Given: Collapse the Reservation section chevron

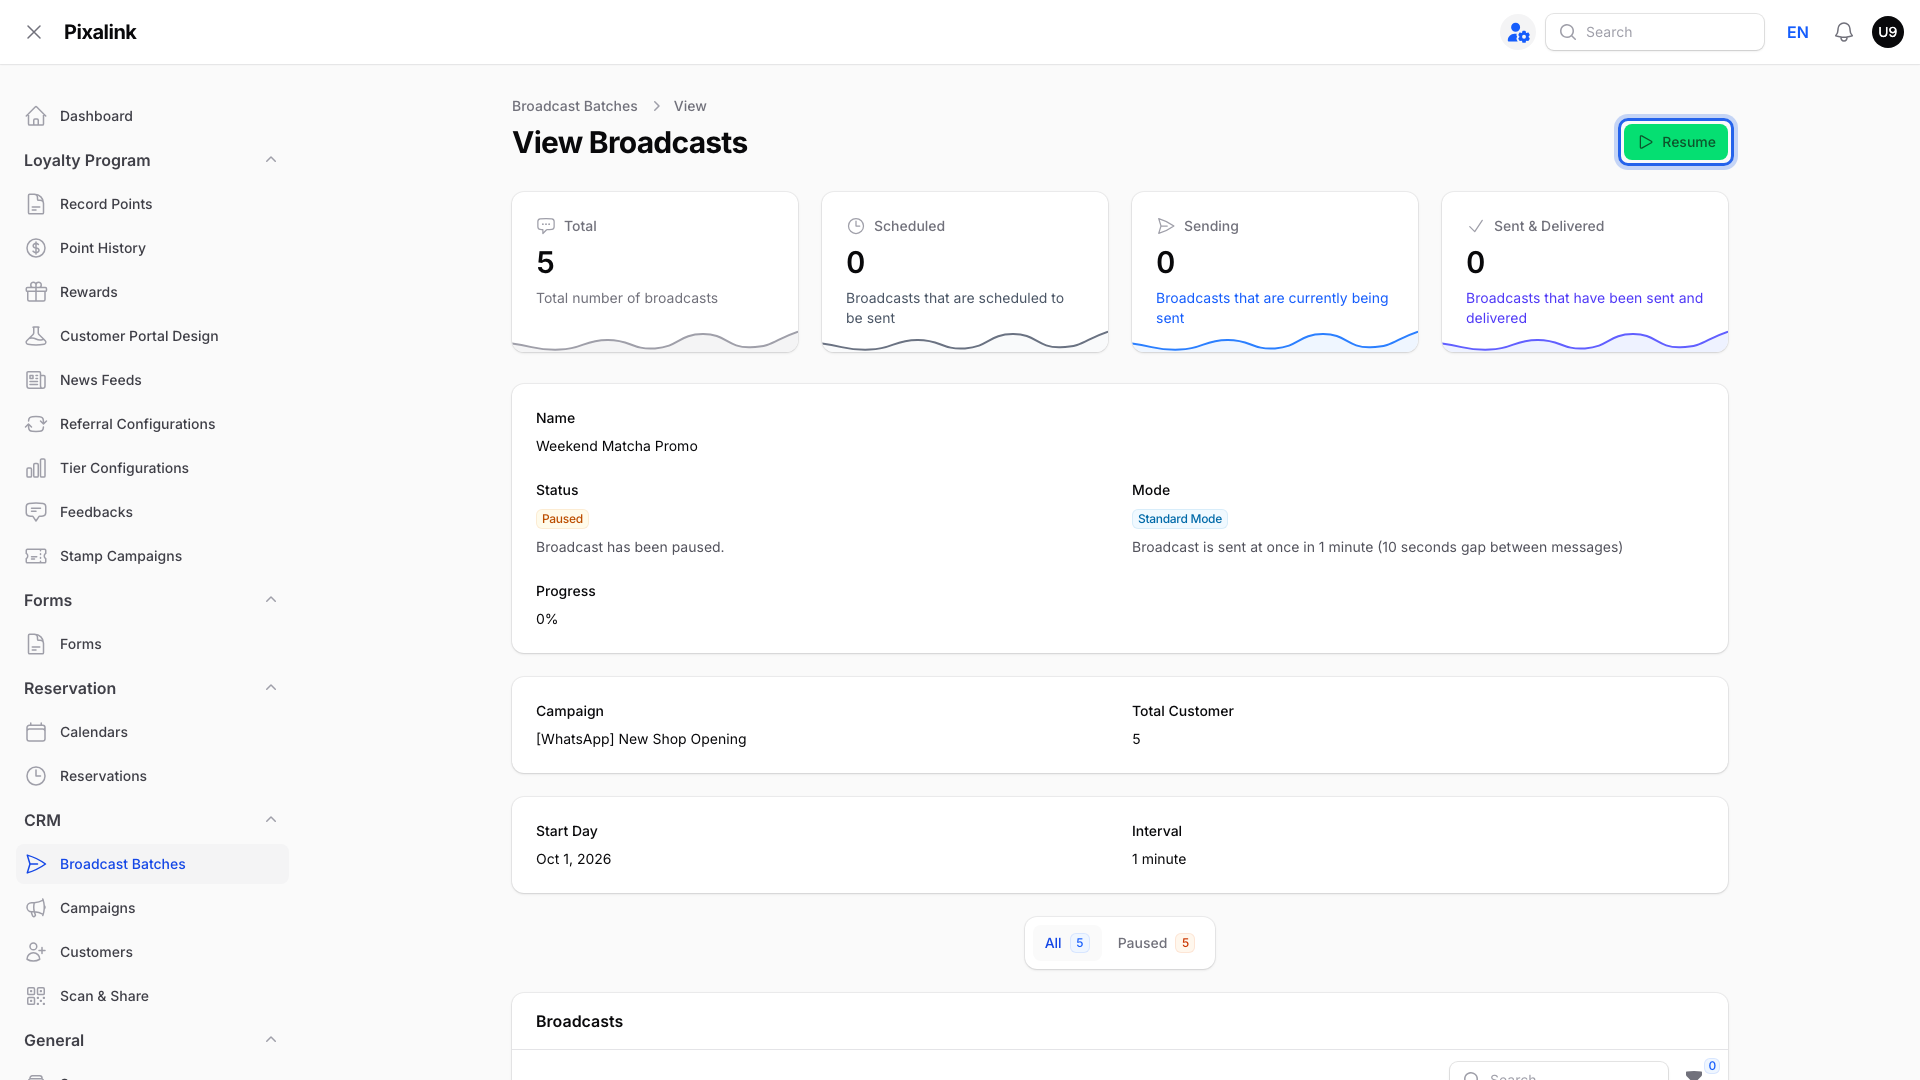Looking at the screenshot, I should click(271, 688).
